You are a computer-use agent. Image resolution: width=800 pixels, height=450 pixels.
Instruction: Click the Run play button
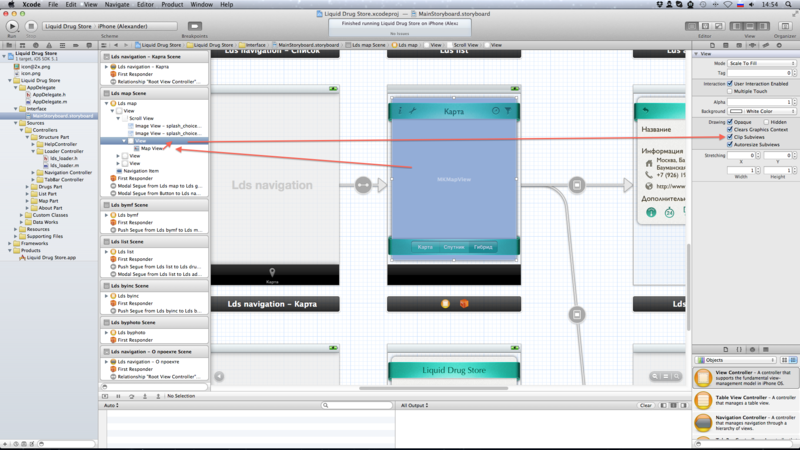coord(12,26)
